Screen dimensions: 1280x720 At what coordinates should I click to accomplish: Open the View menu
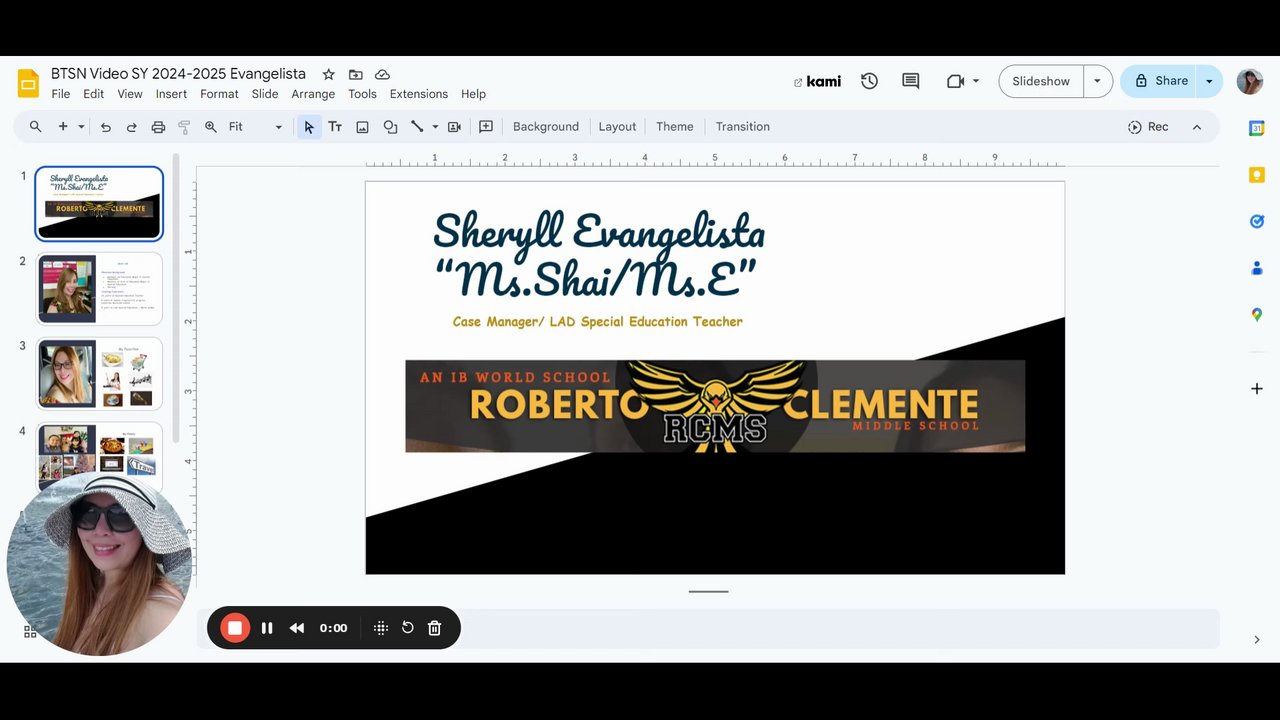coord(130,94)
